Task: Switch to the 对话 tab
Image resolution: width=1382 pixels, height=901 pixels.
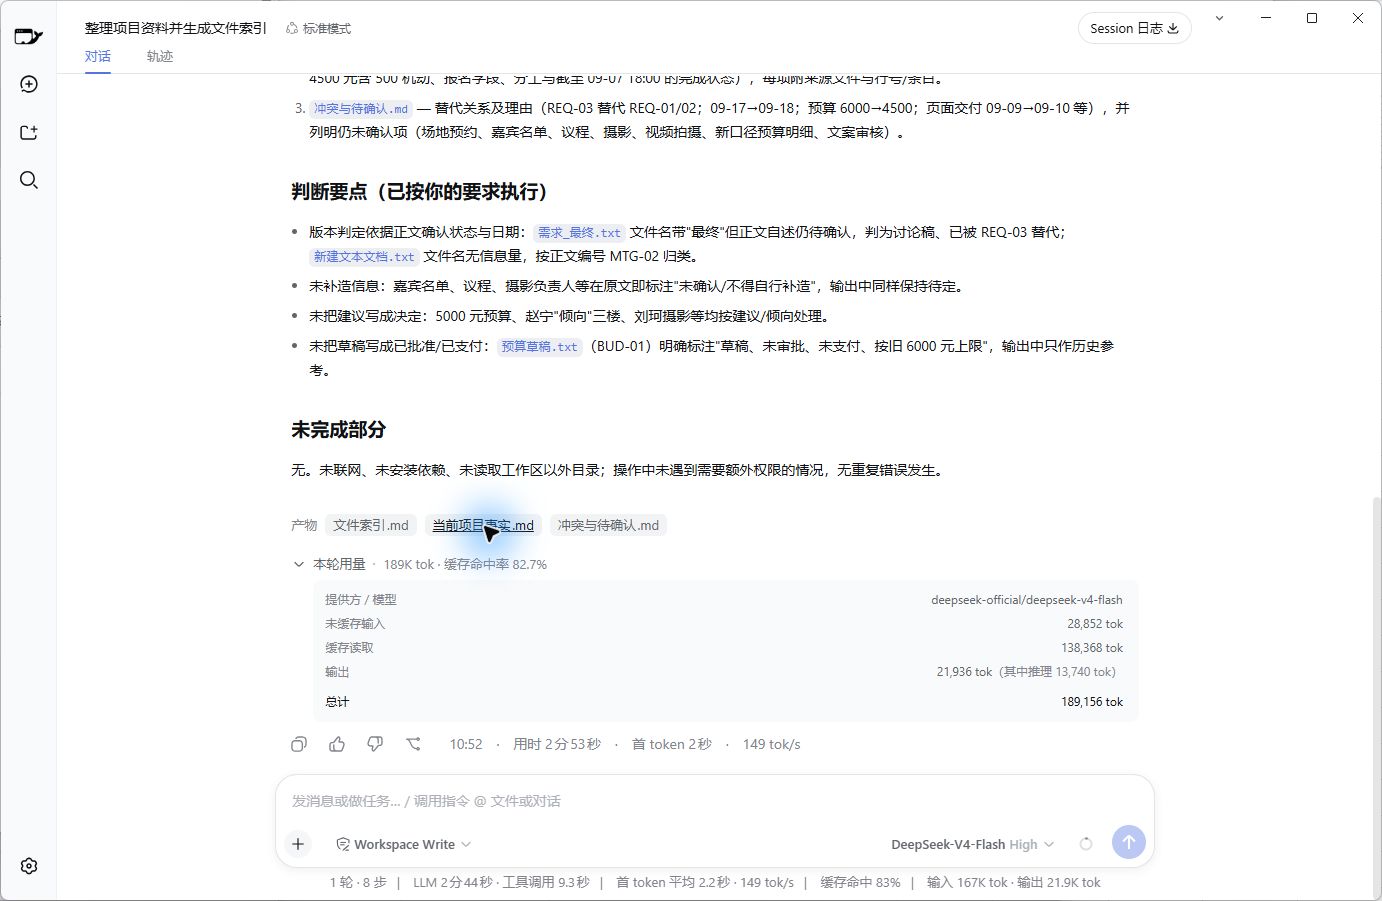Action: click(x=98, y=56)
